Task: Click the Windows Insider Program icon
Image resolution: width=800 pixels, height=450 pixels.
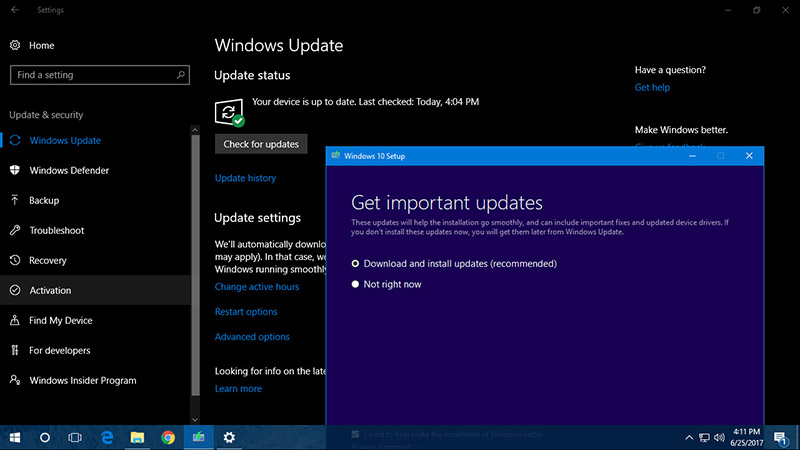Action: (15, 380)
